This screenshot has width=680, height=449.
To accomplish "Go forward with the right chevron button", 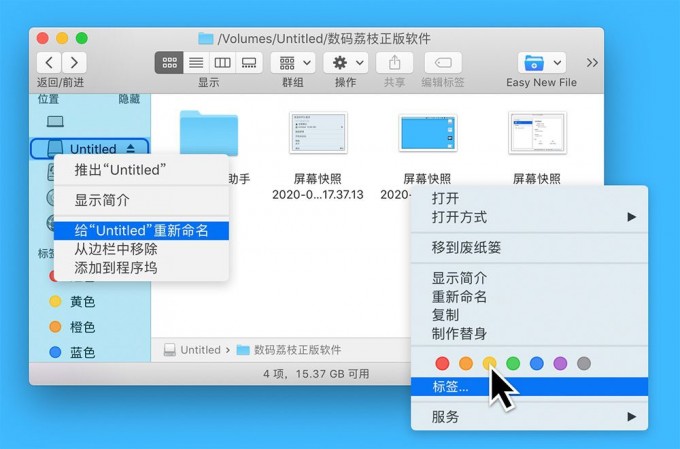I will [x=74, y=63].
